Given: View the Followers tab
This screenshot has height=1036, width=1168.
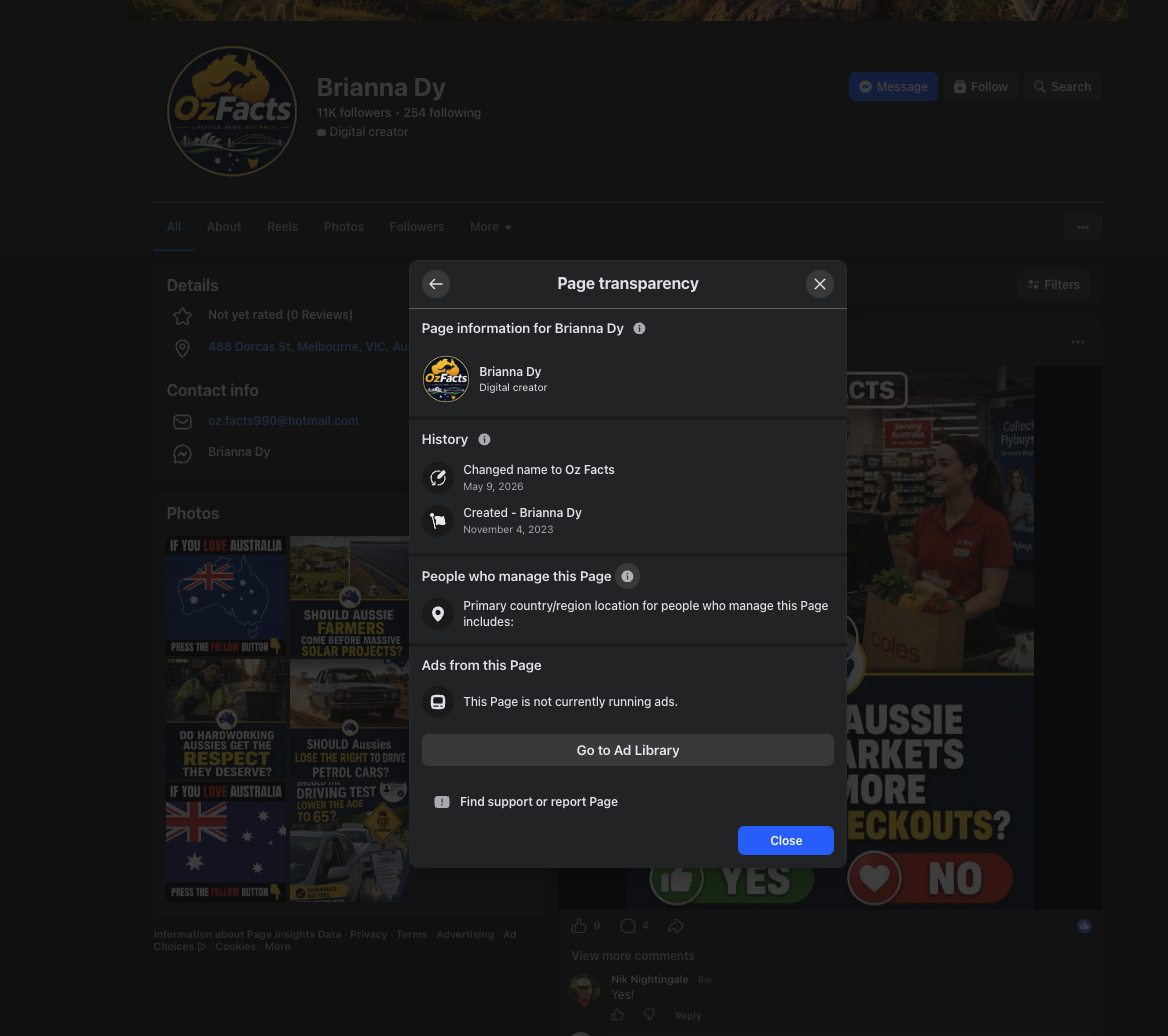Looking at the screenshot, I should [416, 226].
